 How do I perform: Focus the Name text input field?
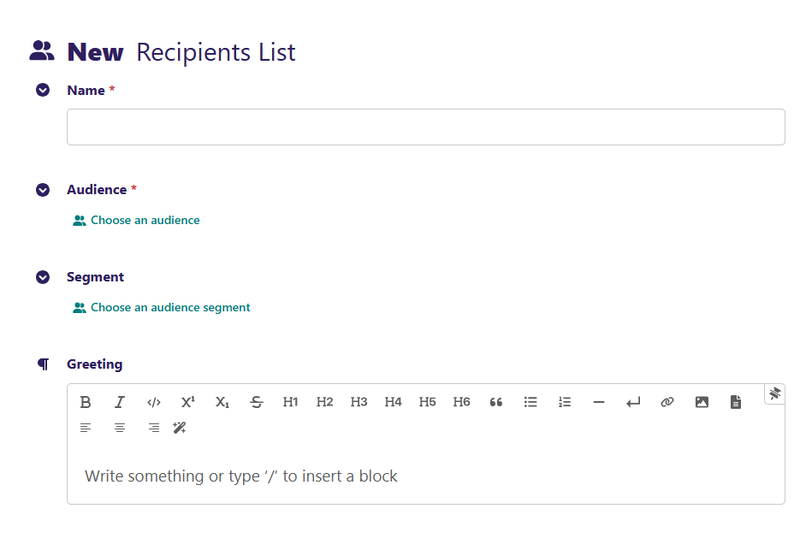(x=425, y=127)
